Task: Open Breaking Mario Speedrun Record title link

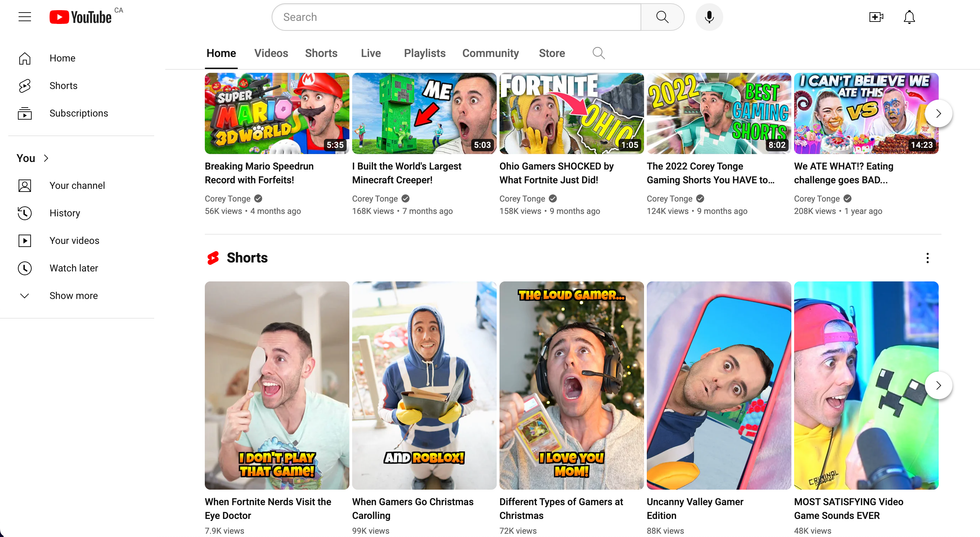Action: pyautogui.click(x=259, y=173)
